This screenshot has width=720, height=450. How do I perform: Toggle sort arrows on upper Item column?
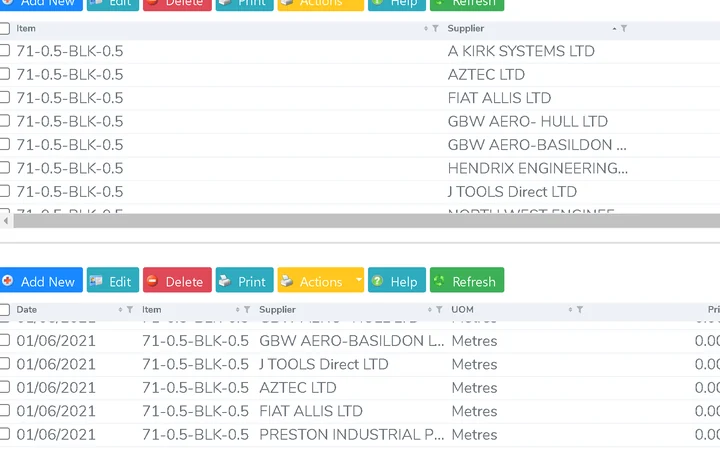click(426, 28)
